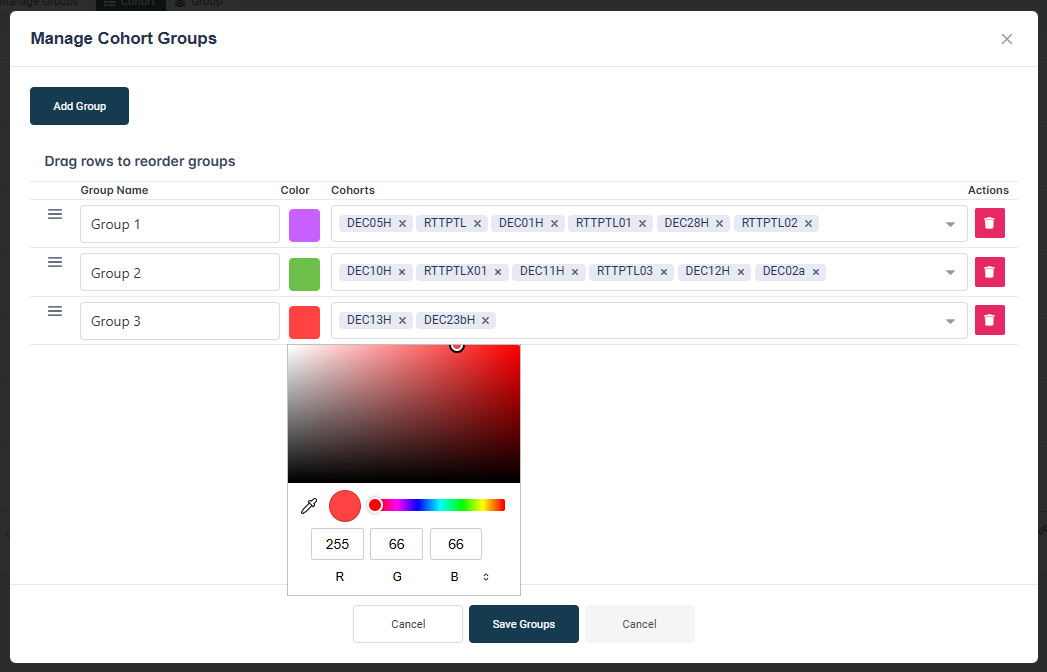Screen dimensions: 1047x672
Task: Remove the DEC23bH cohort from Group 3
Action: pos(485,320)
